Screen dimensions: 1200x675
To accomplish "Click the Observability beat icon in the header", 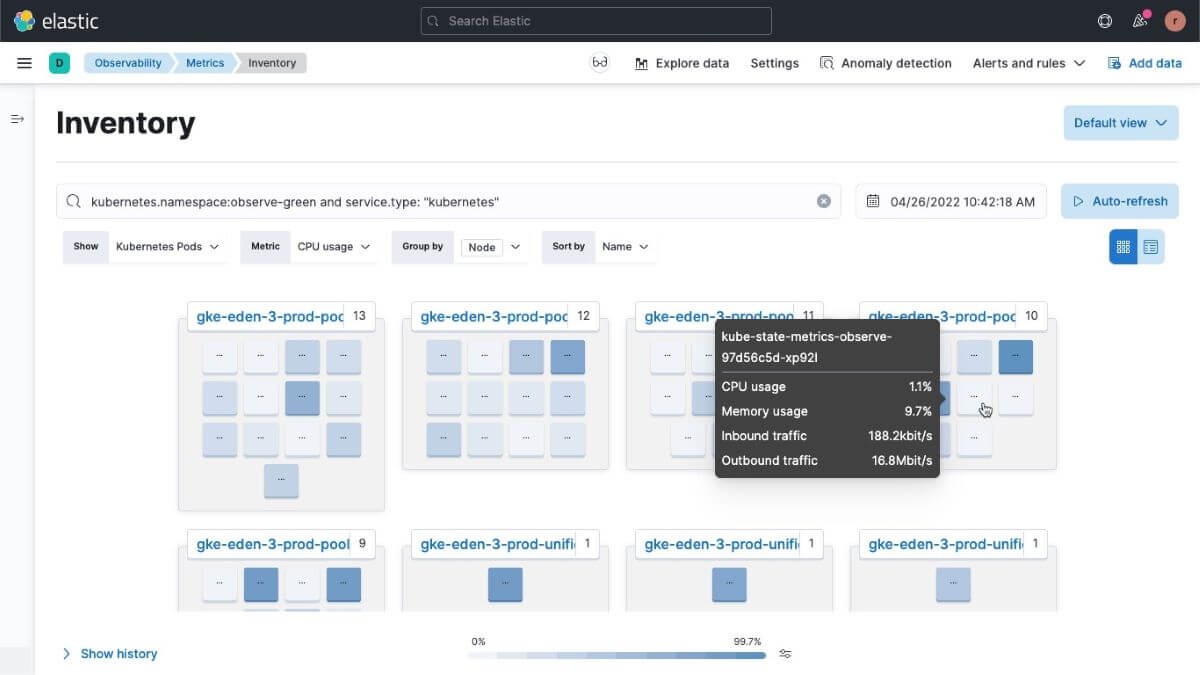I will pyautogui.click(x=599, y=62).
